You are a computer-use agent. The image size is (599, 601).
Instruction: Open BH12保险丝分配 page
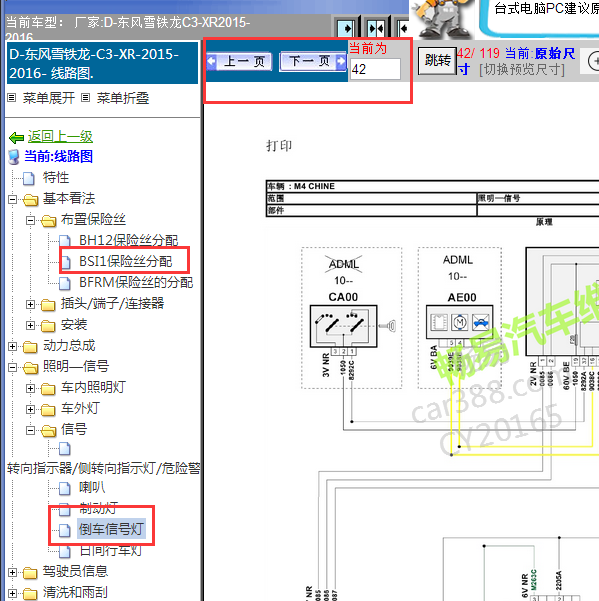pyautogui.click(x=128, y=240)
